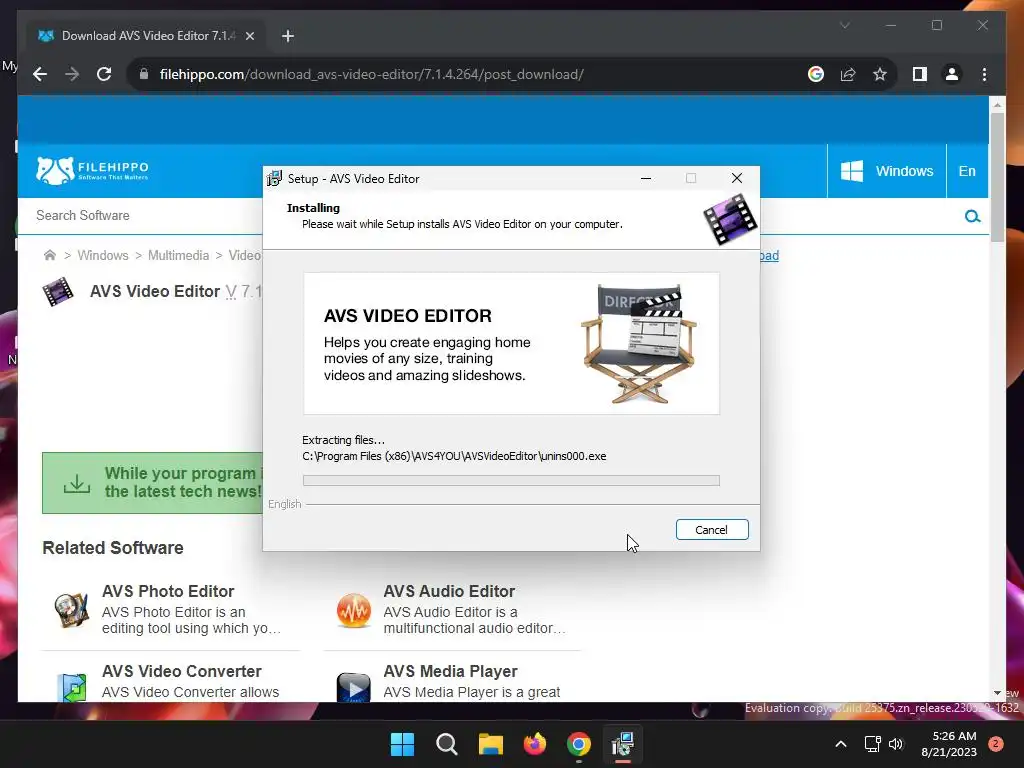Reload the FileHippo page
Screen dimensions: 1024x768
[x=104, y=74]
